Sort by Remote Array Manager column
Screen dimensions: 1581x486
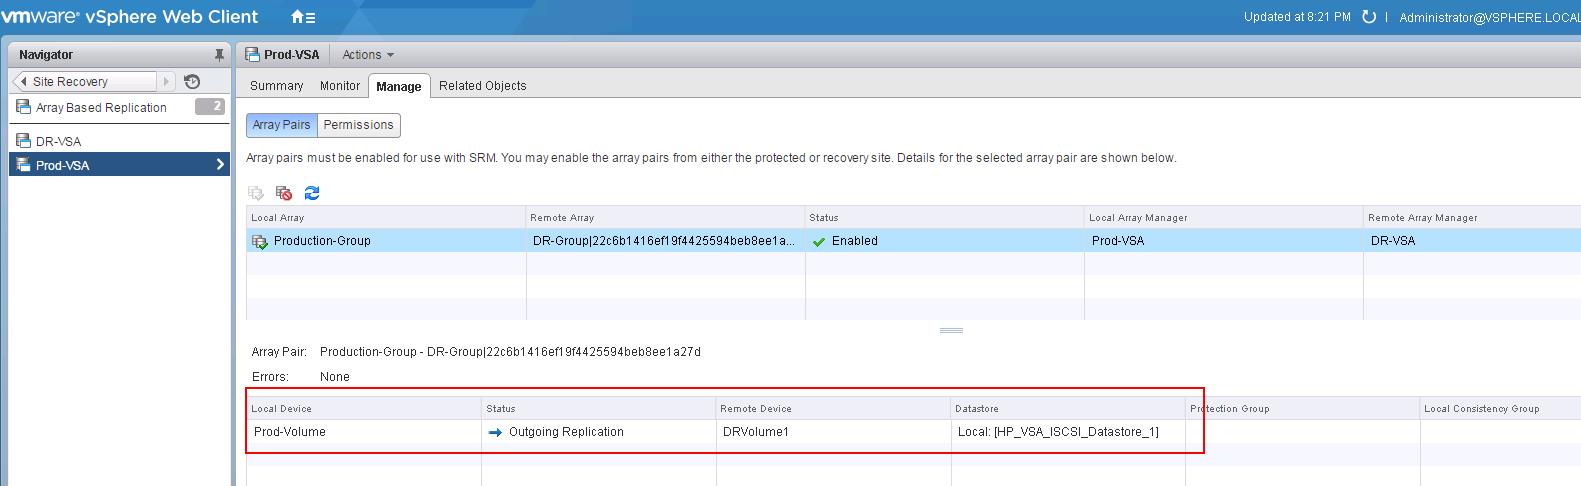click(x=1472, y=217)
